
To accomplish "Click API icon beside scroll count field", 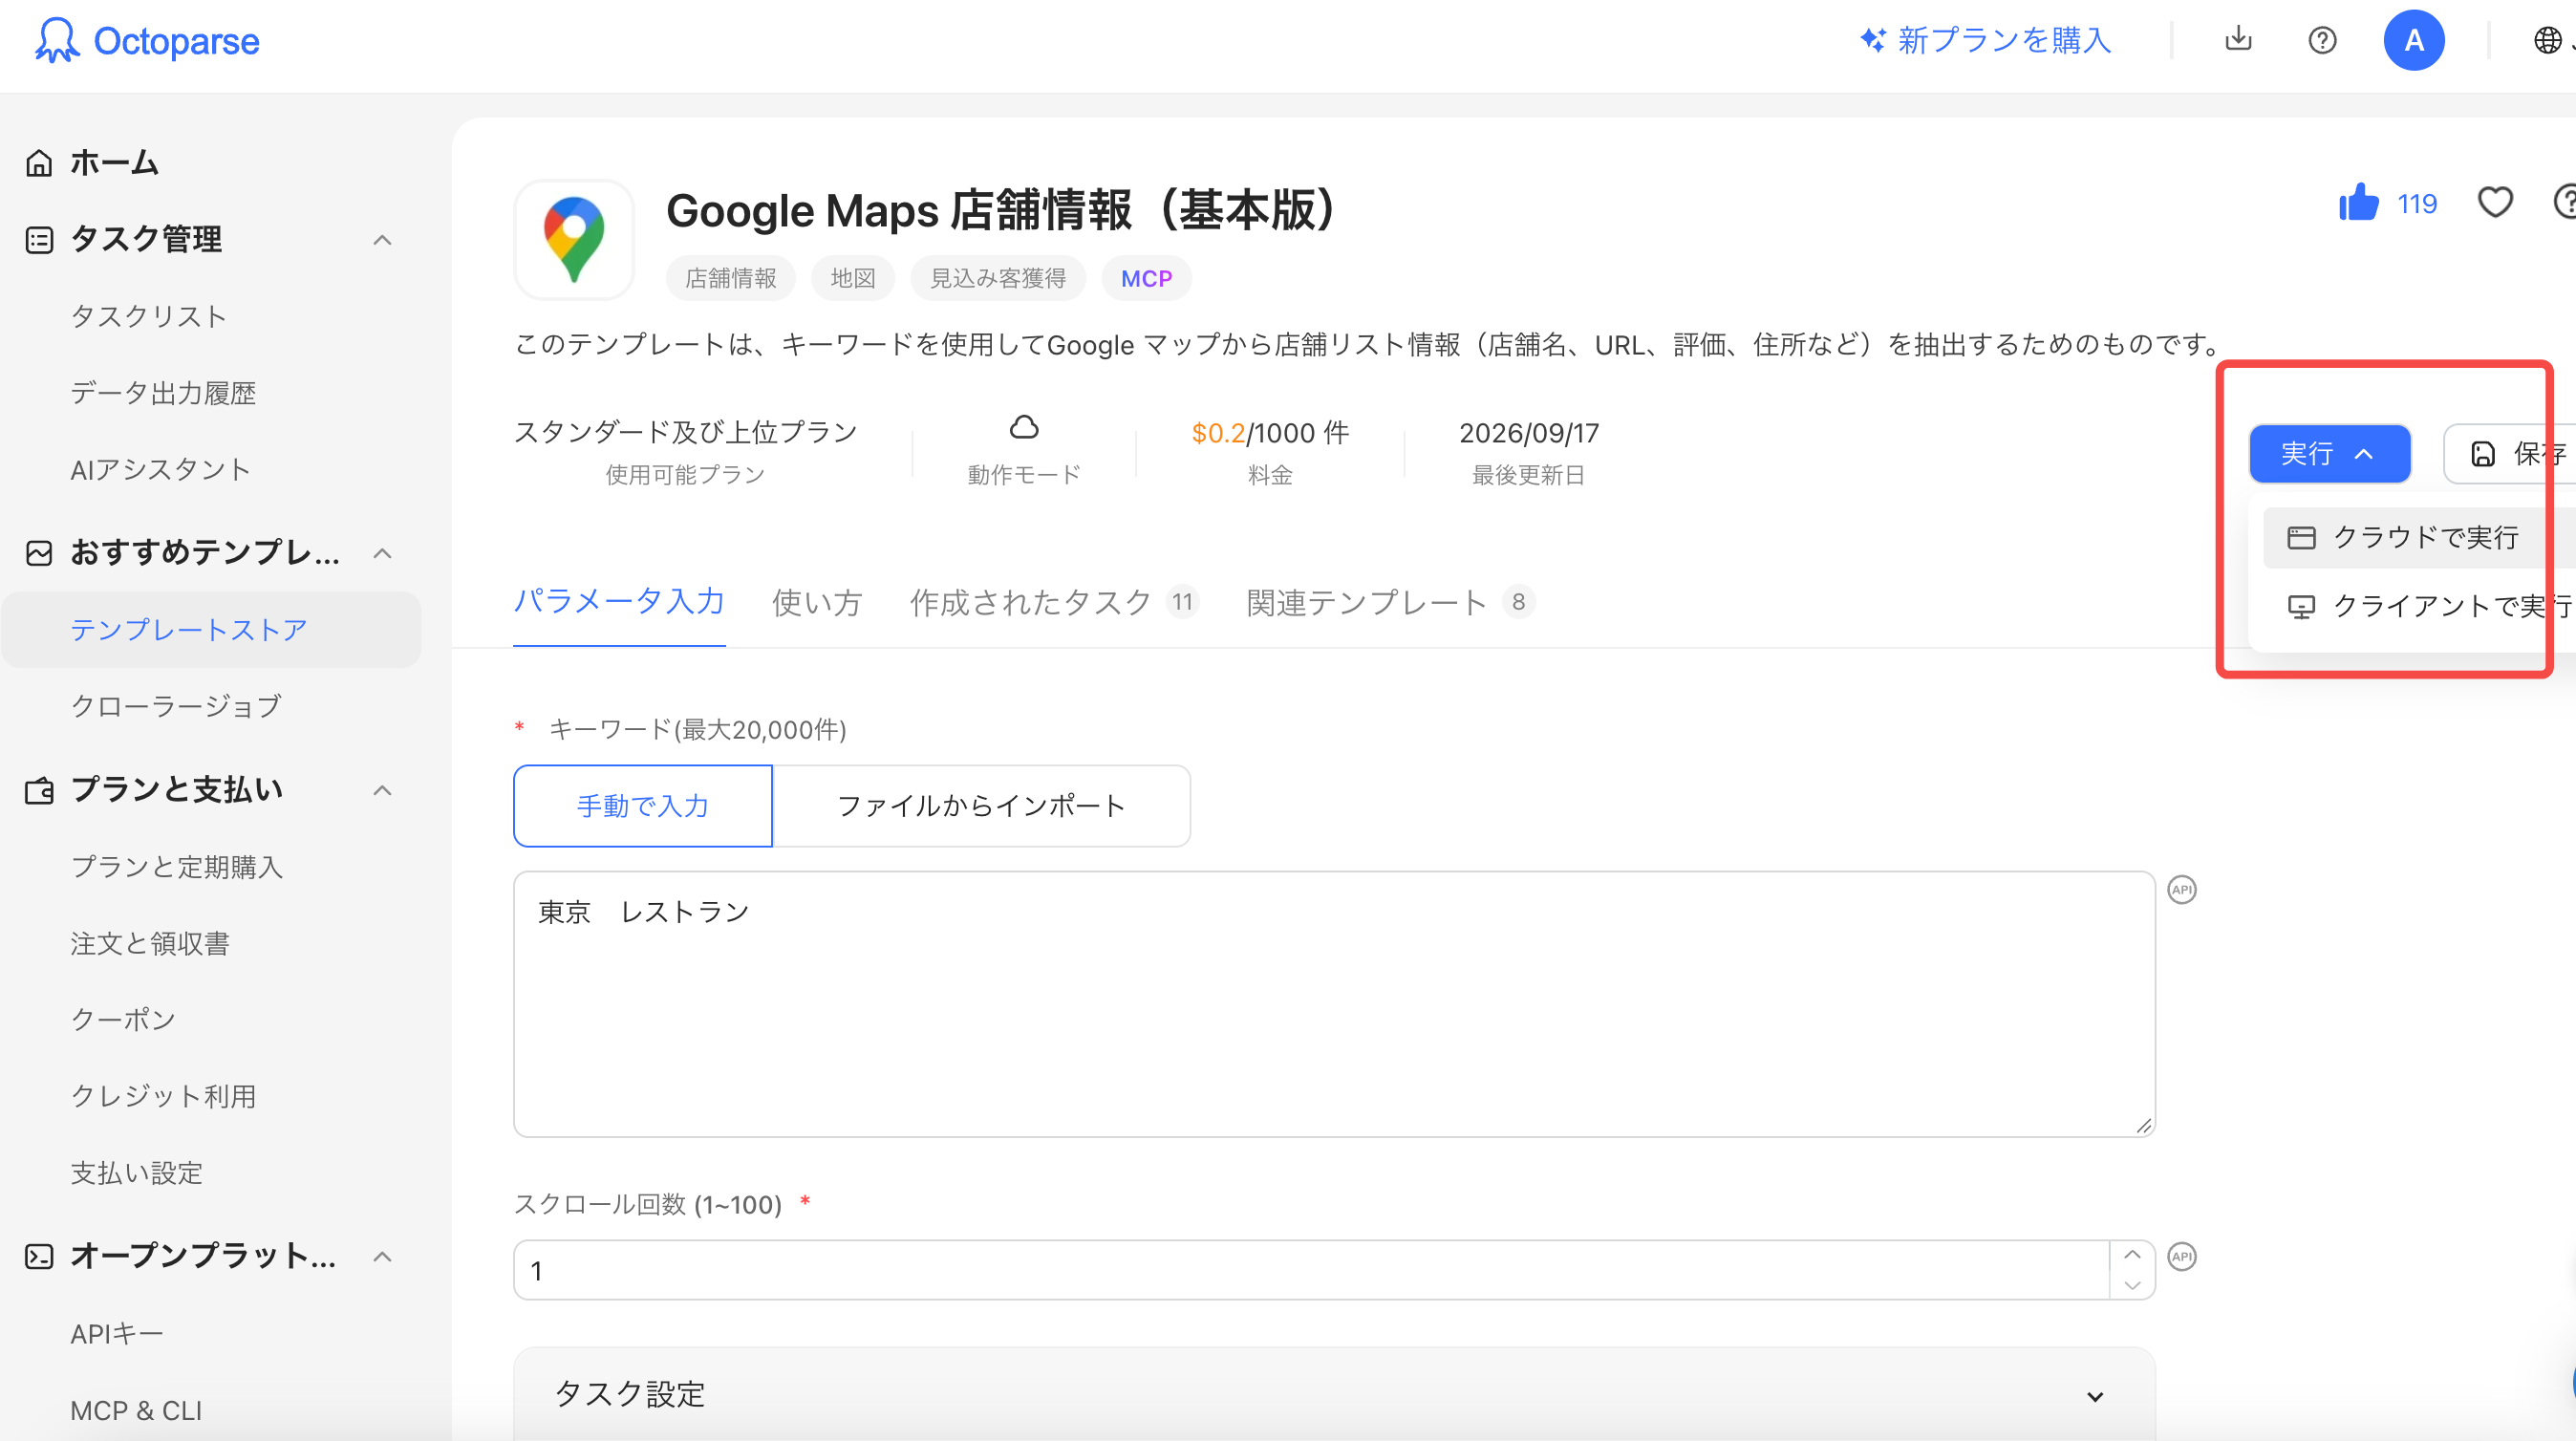I will (2182, 1257).
